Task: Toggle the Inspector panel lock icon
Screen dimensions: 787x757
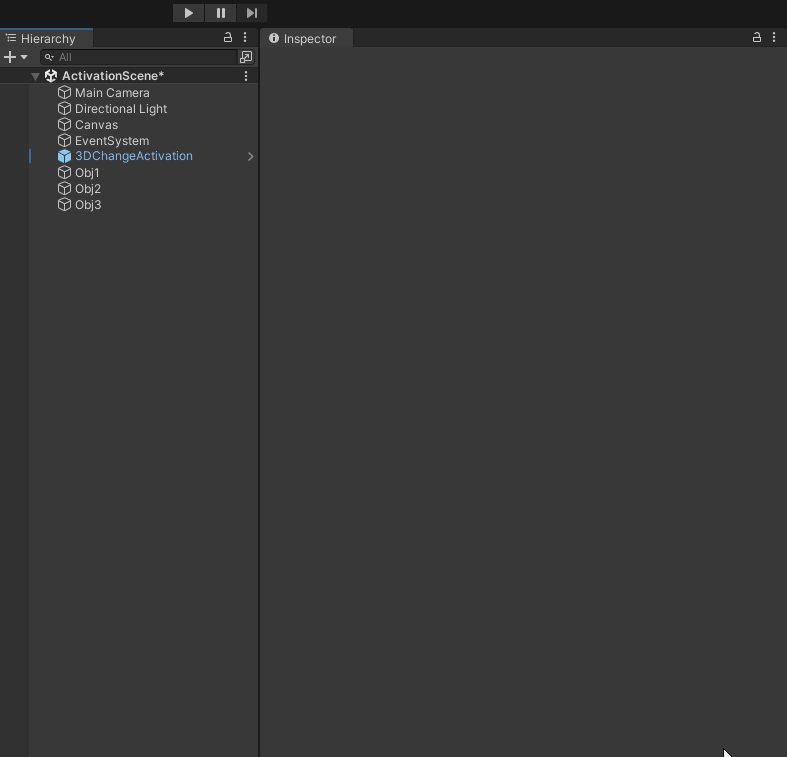Action: tap(757, 37)
